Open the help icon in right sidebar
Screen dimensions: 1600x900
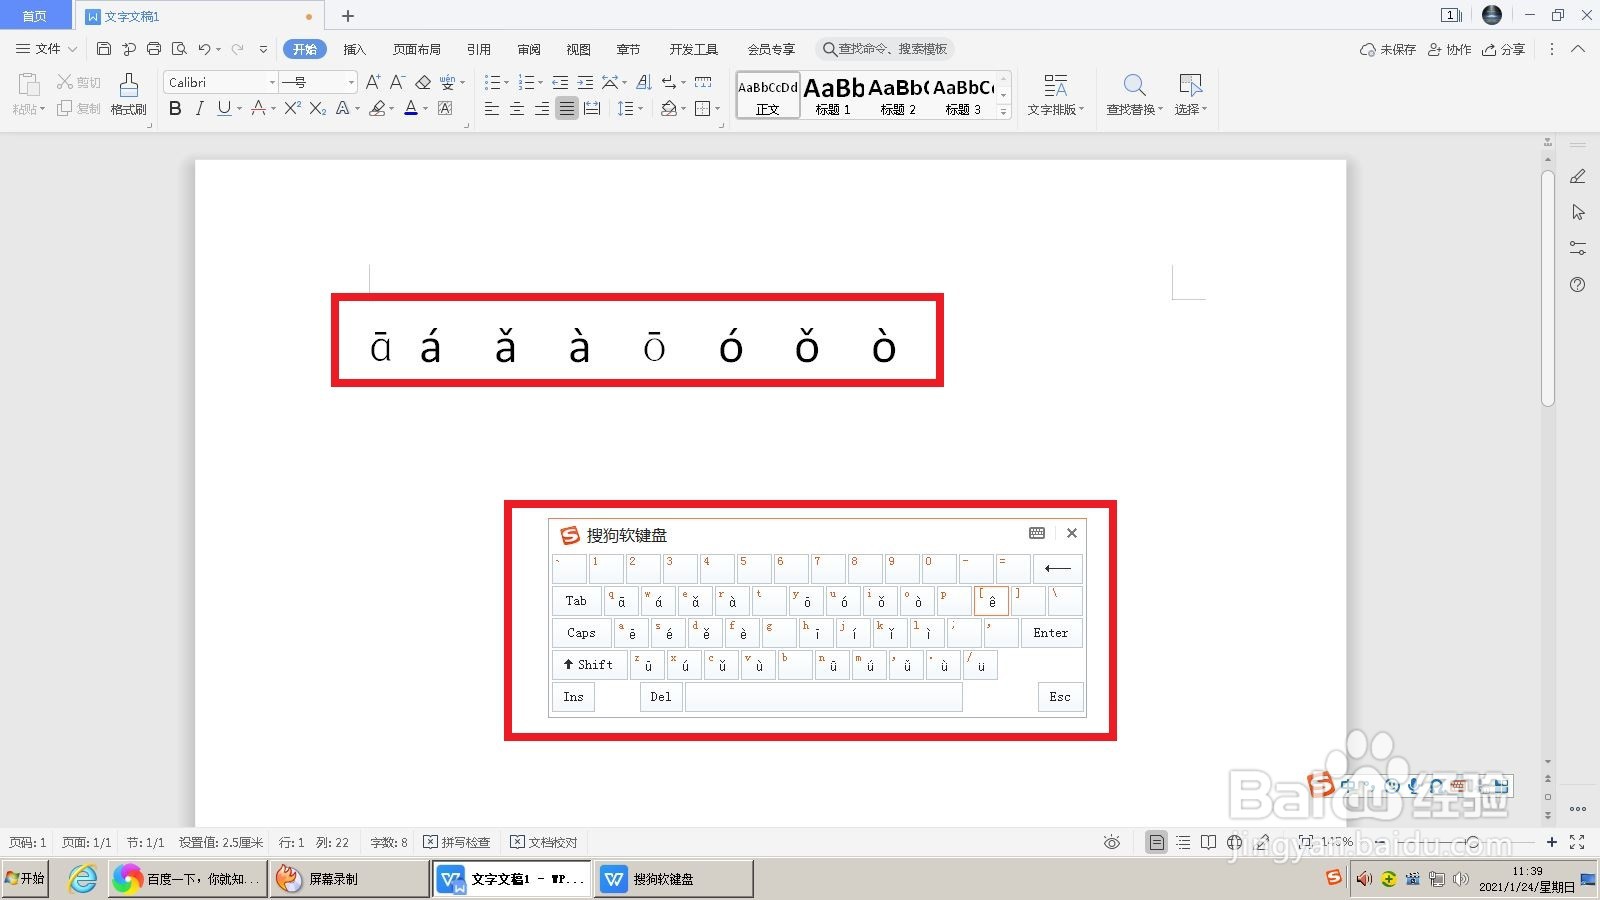[x=1578, y=285]
